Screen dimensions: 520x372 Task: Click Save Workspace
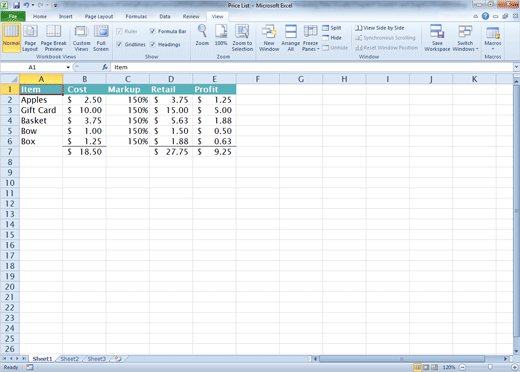437,38
